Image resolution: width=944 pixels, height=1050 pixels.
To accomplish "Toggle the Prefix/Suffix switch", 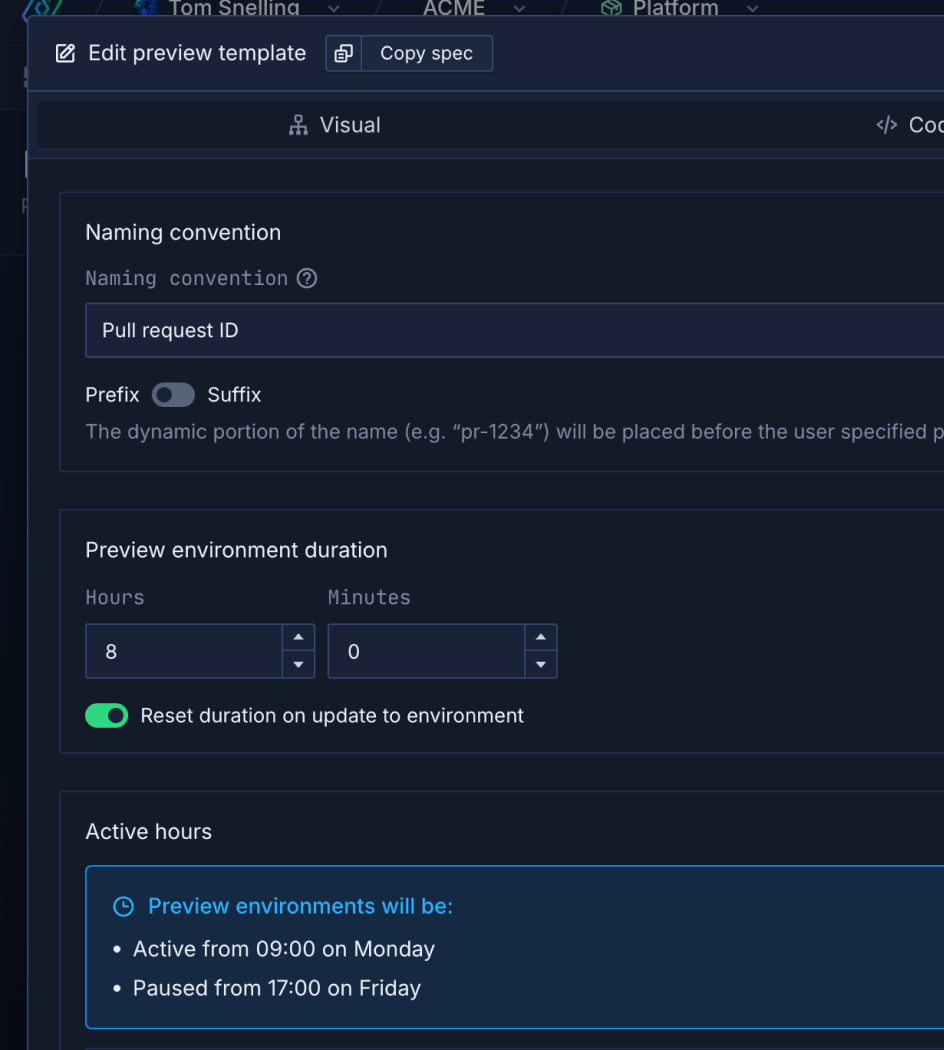I will tap(173, 395).
